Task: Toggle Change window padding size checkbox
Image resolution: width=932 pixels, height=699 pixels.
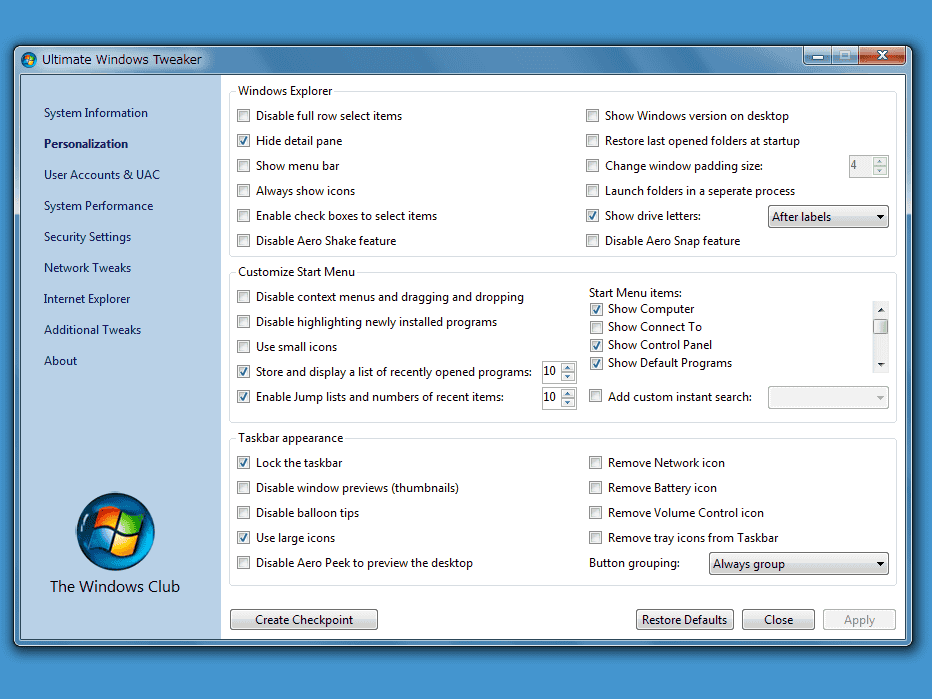Action: point(592,166)
